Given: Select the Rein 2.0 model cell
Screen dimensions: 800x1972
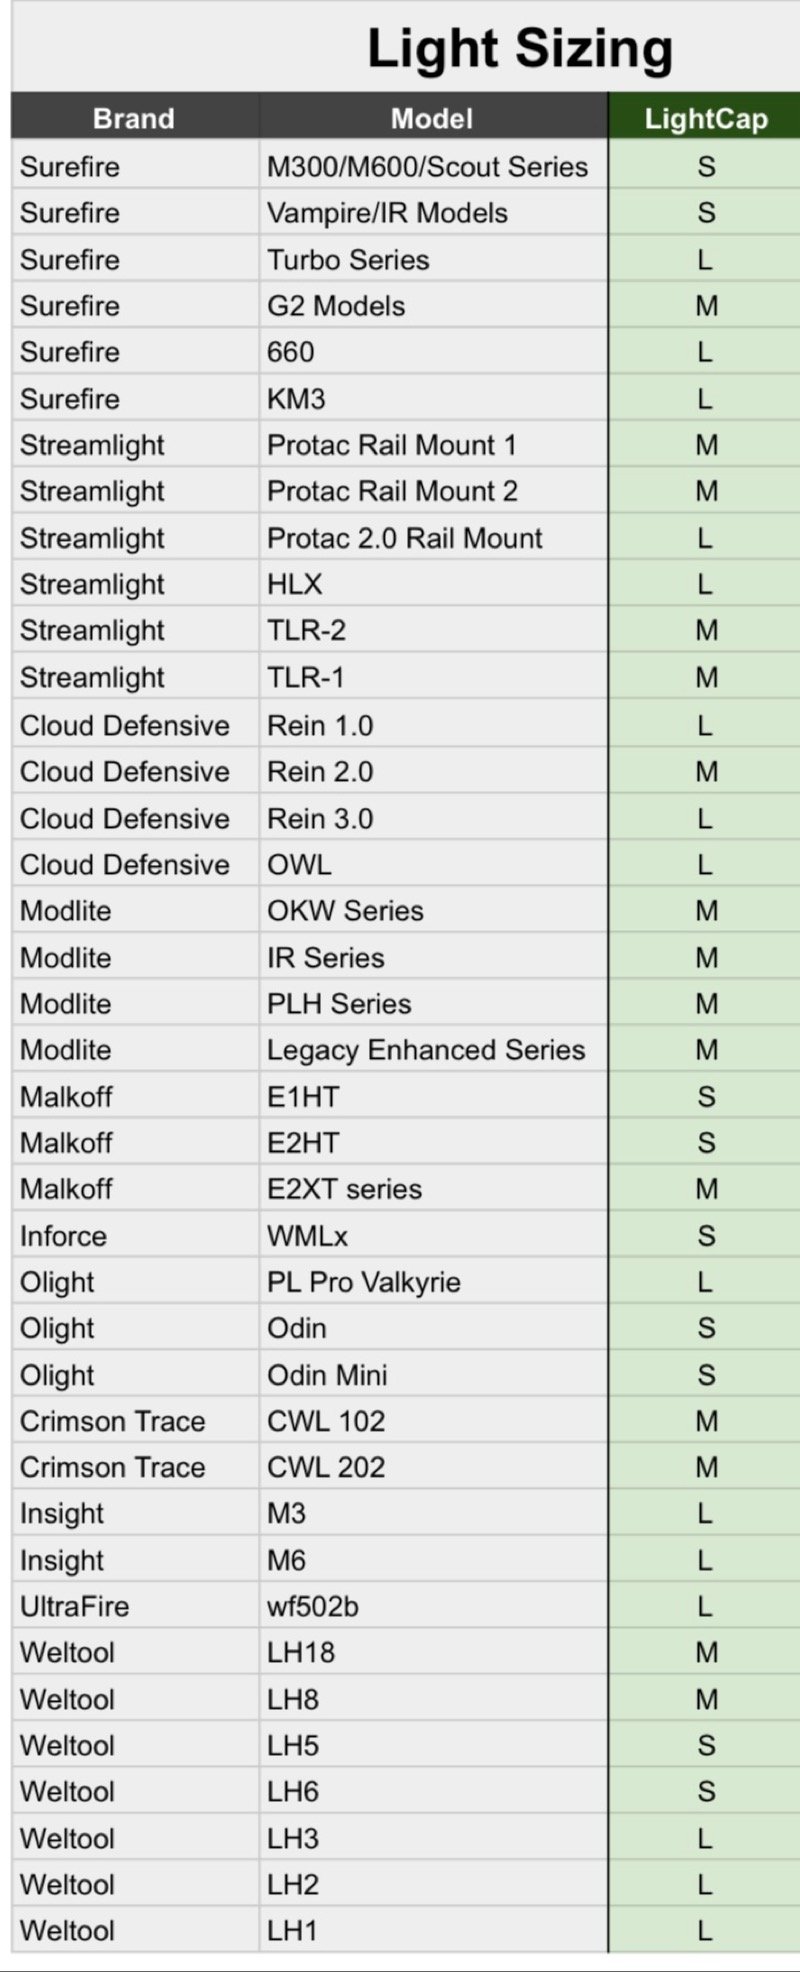Looking at the screenshot, I should point(320,772).
